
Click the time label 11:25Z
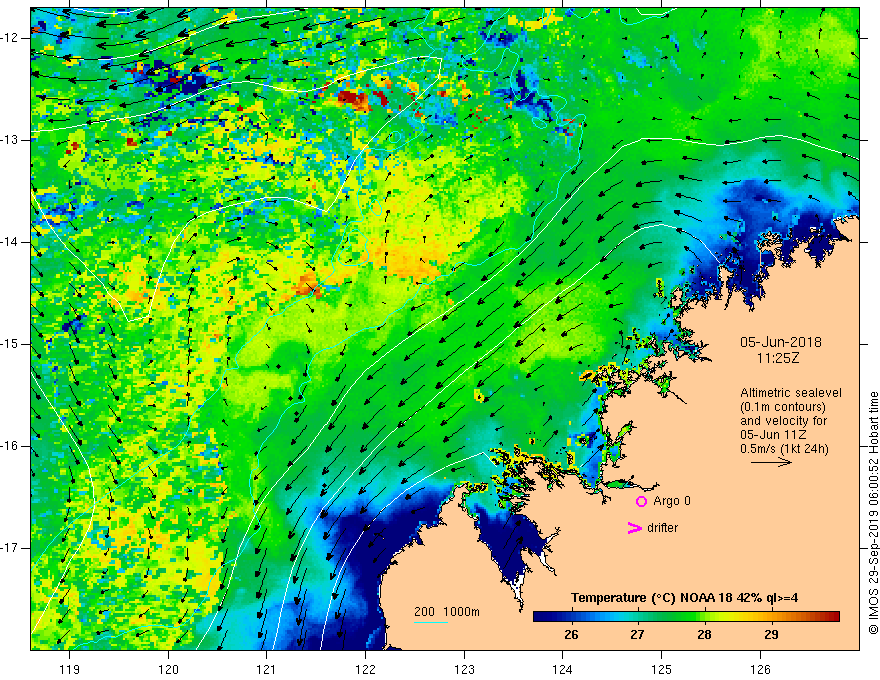tap(778, 357)
